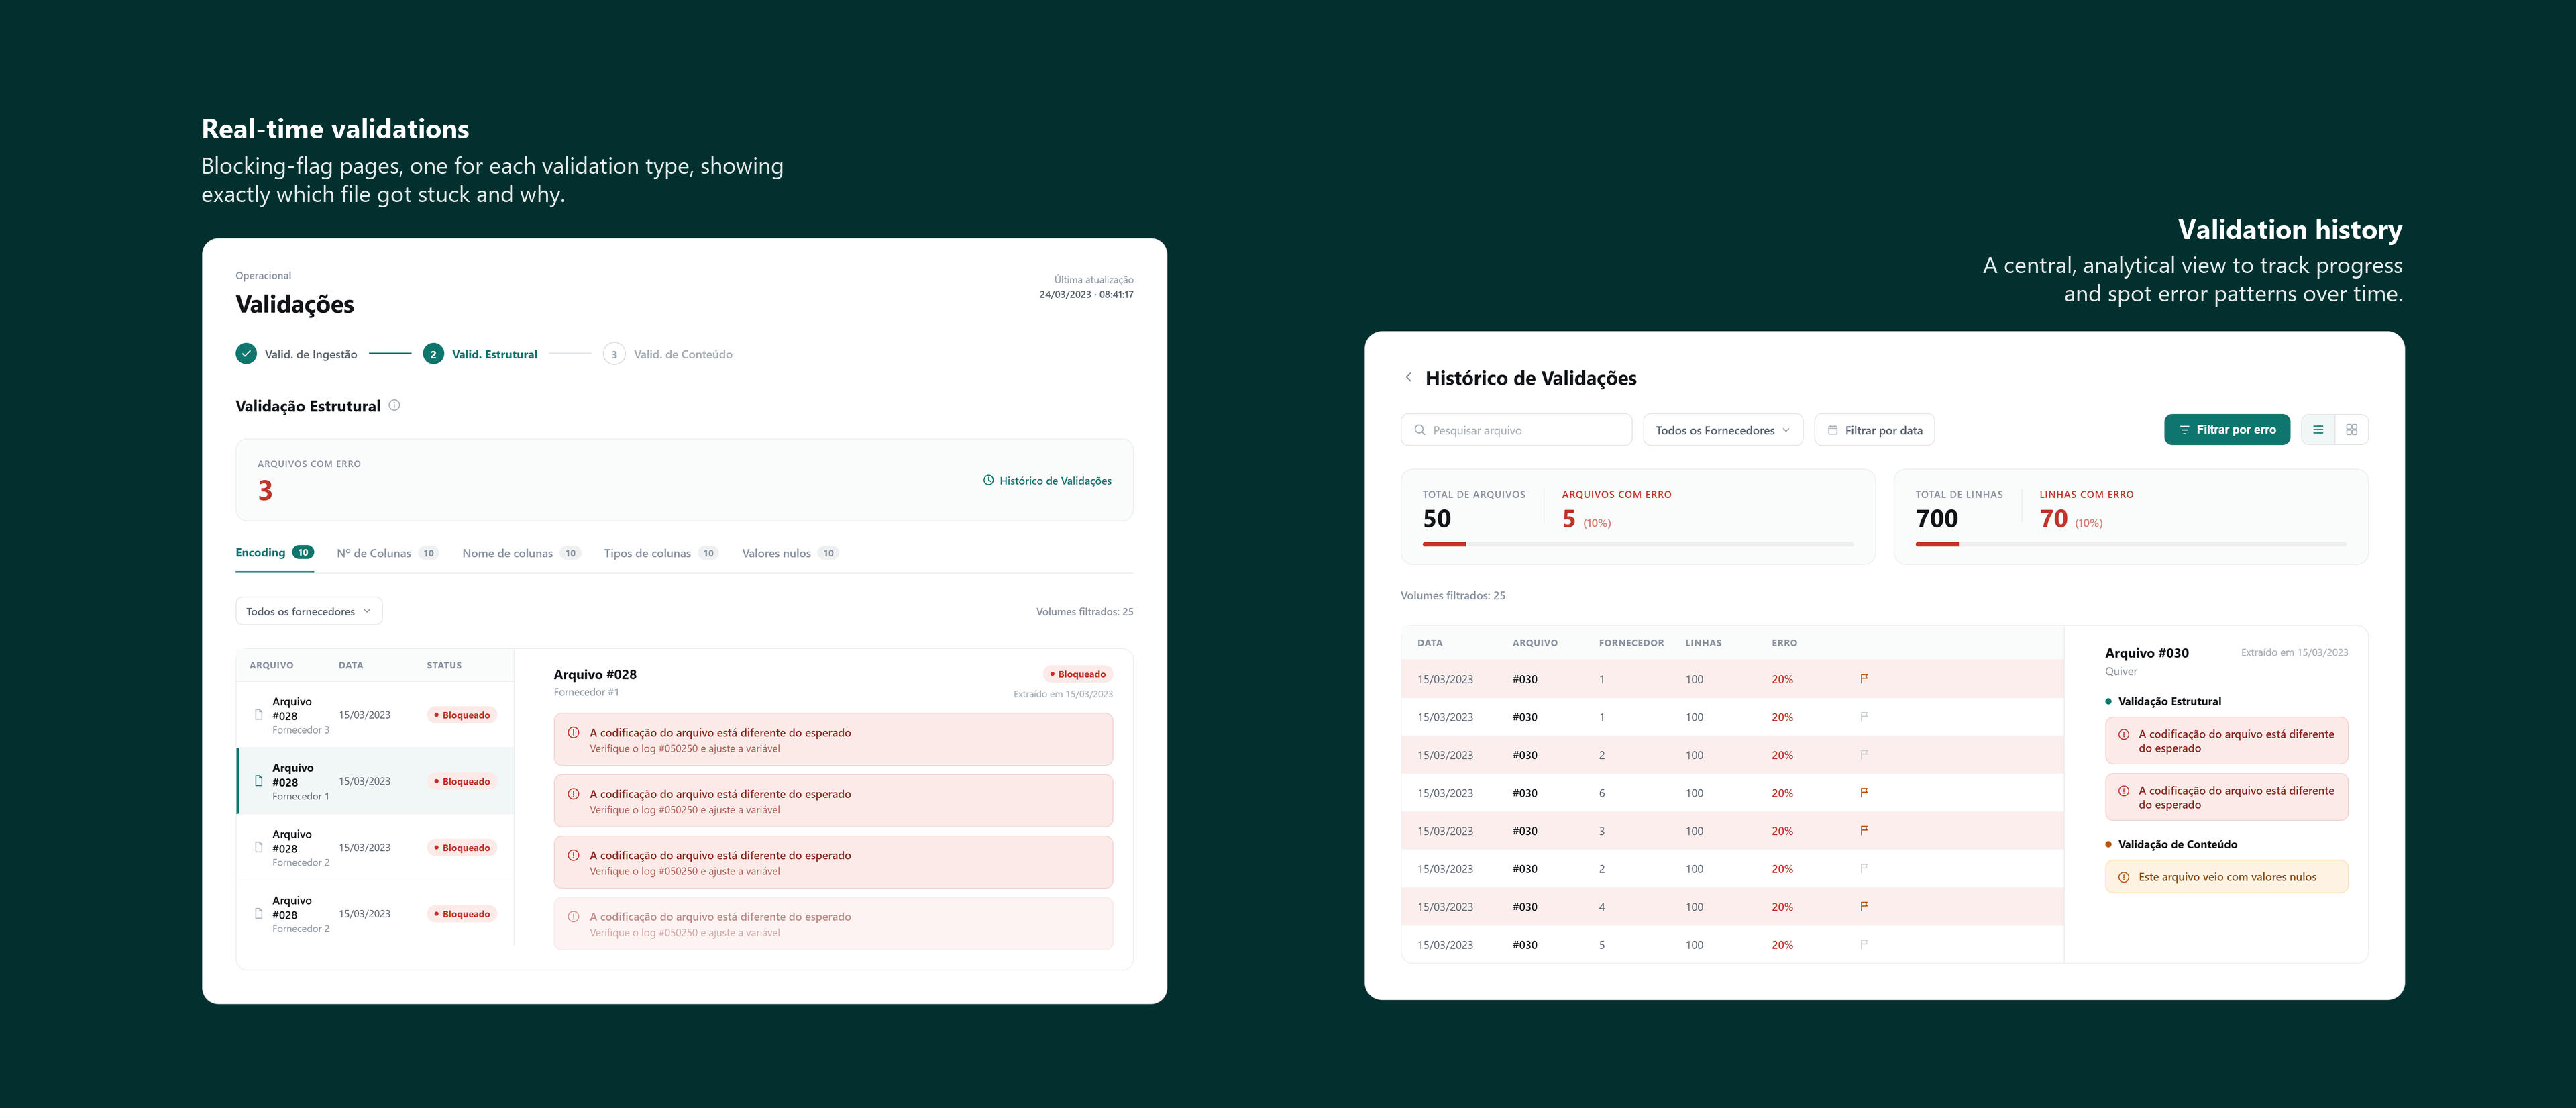The image size is (2576, 1108).
Task: Click the file icon of Arquivo #028 Fornecedor 1
Action: [259, 781]
